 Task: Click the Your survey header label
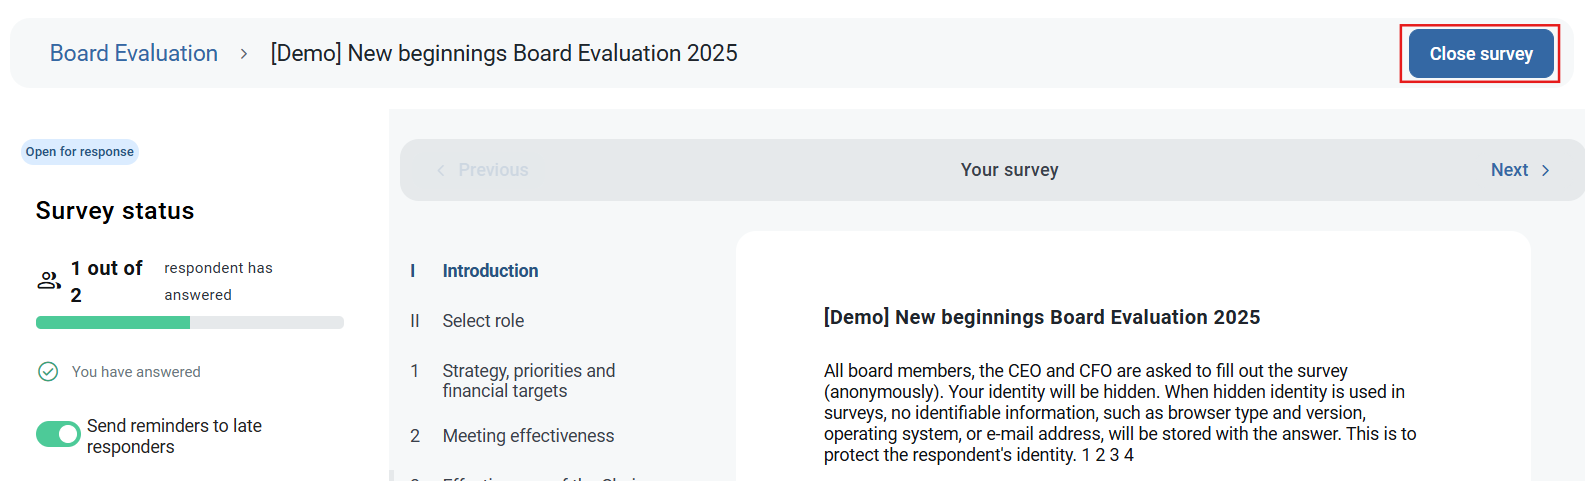(1009, 170)
